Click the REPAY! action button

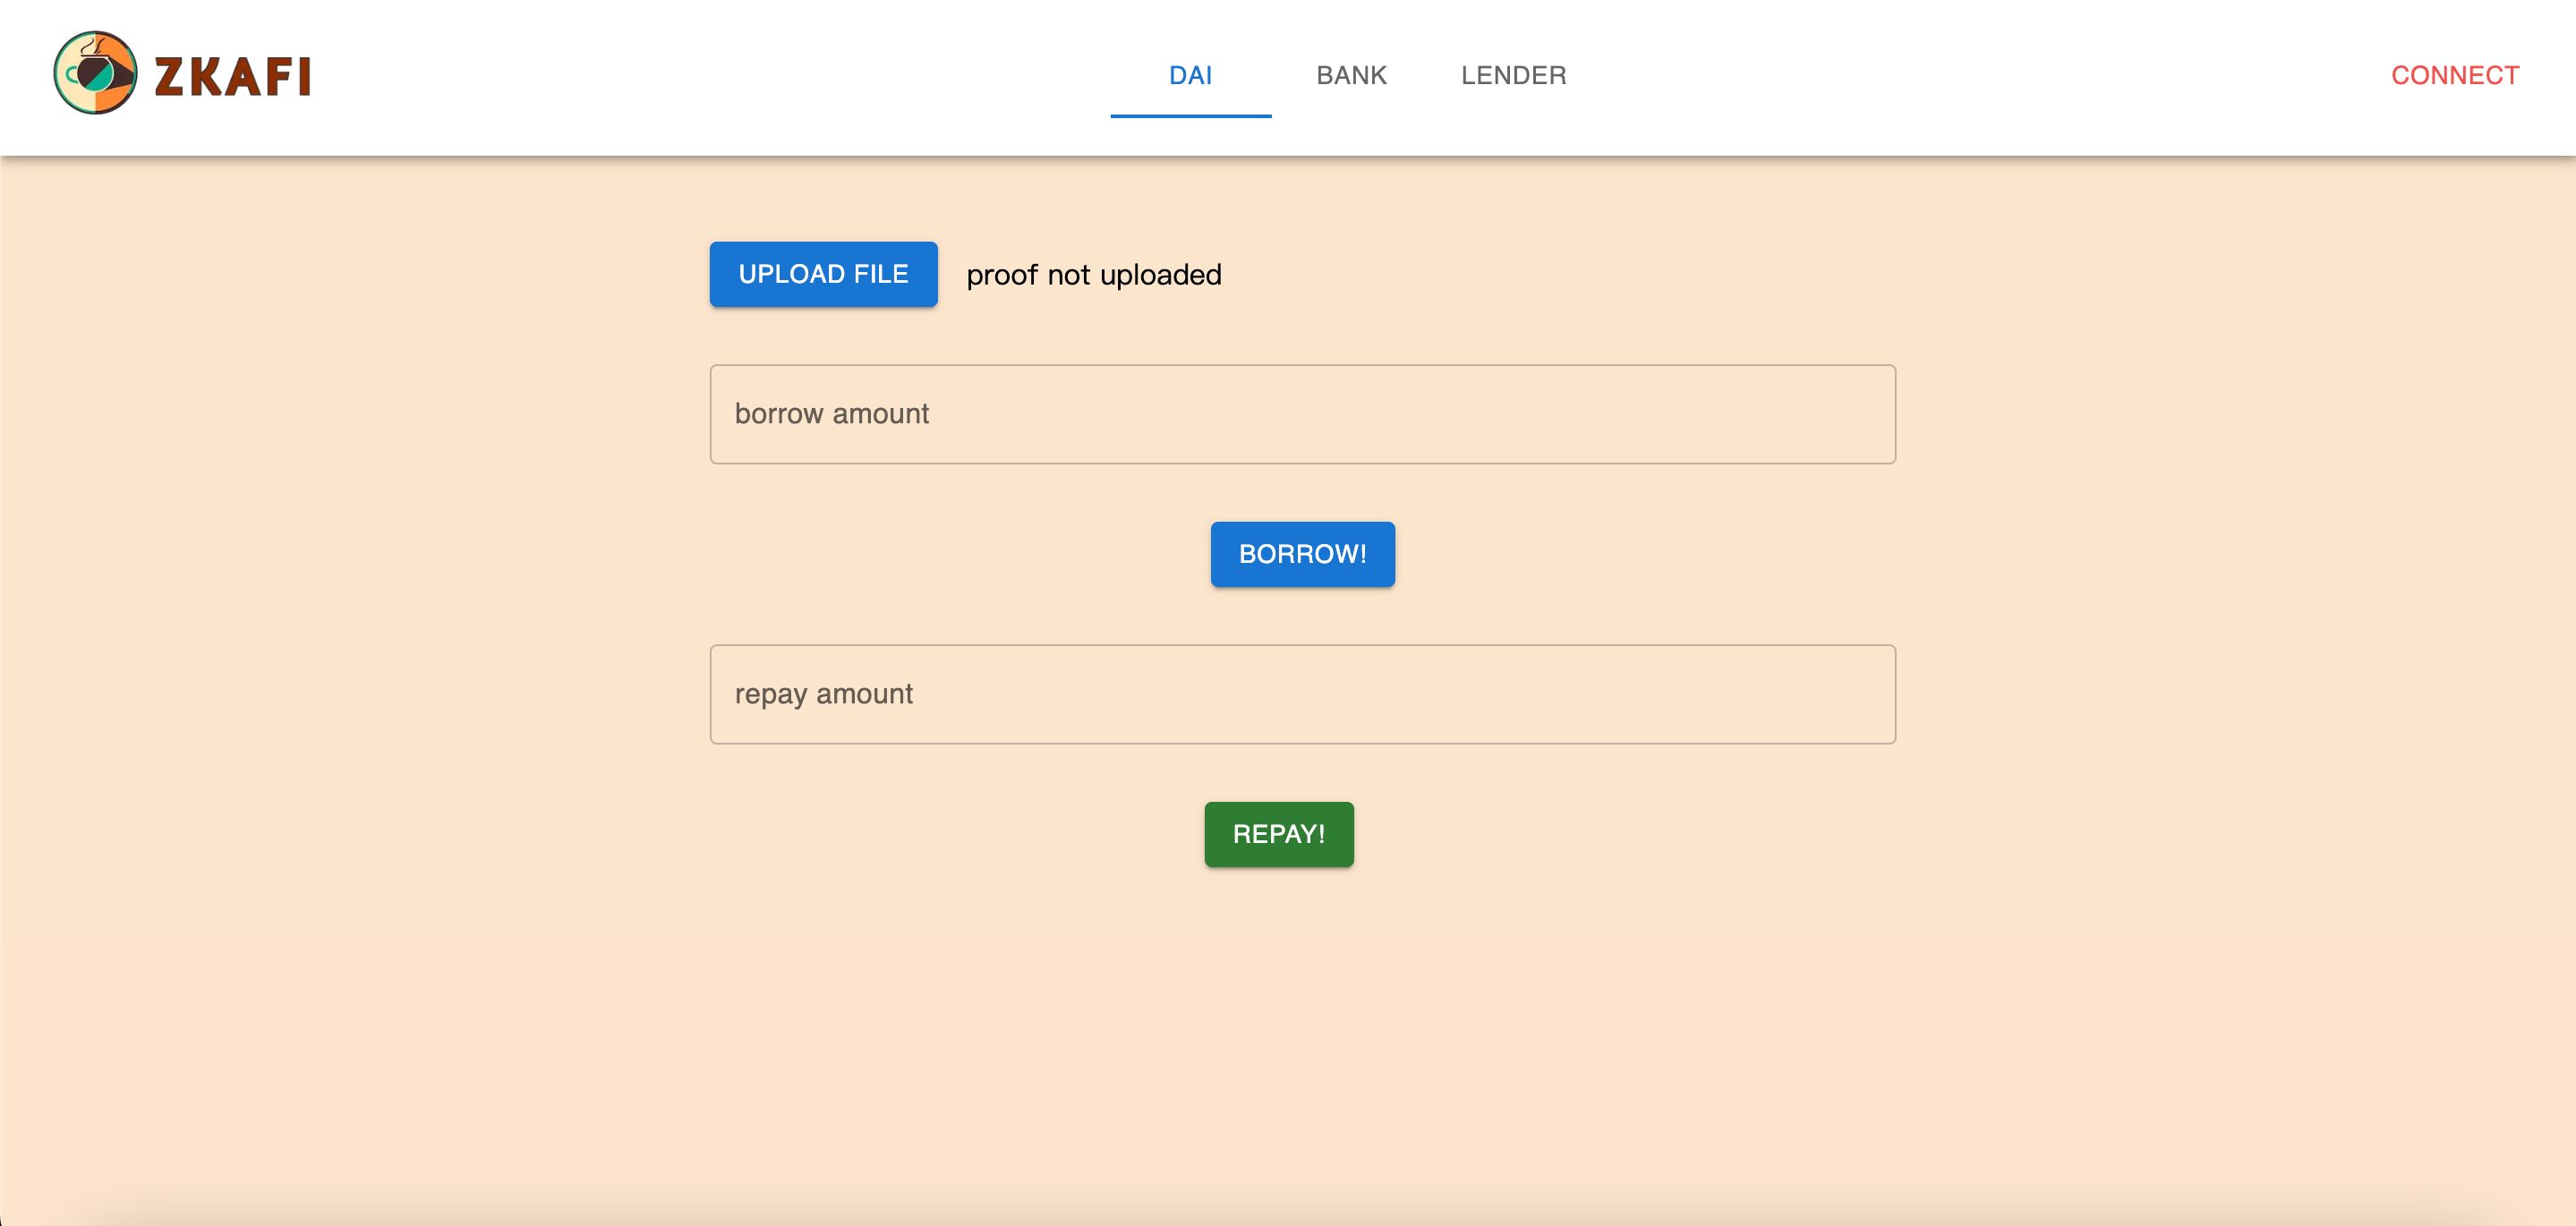(1278, 833)
